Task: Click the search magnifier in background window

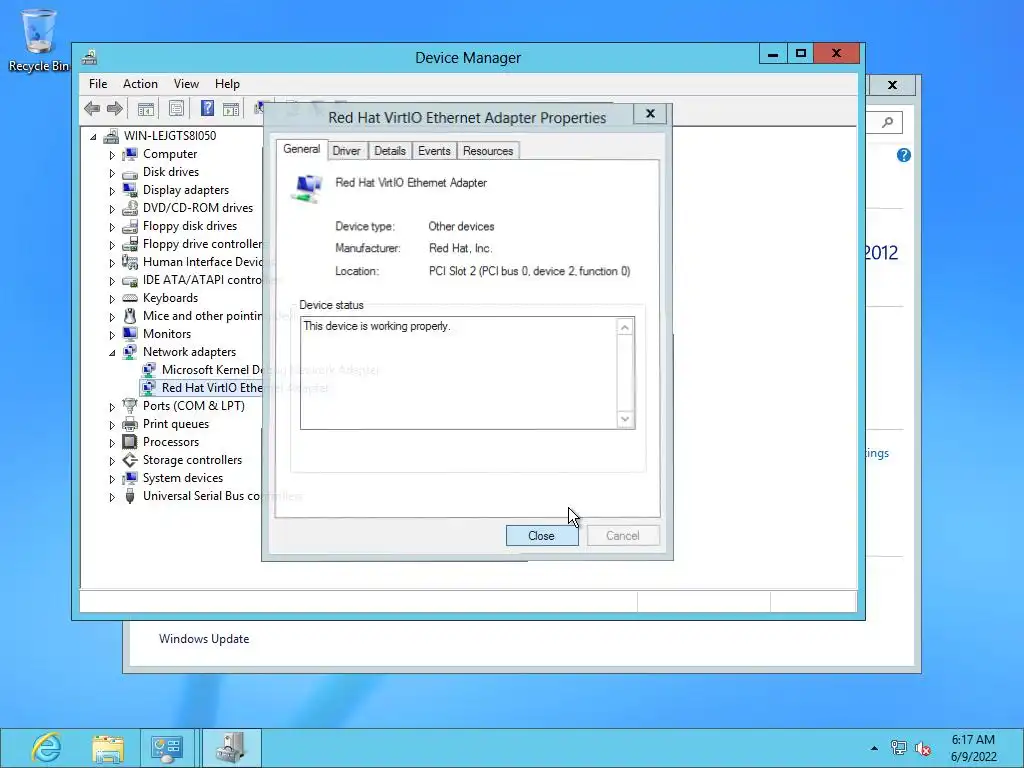Action: (887, 122)
